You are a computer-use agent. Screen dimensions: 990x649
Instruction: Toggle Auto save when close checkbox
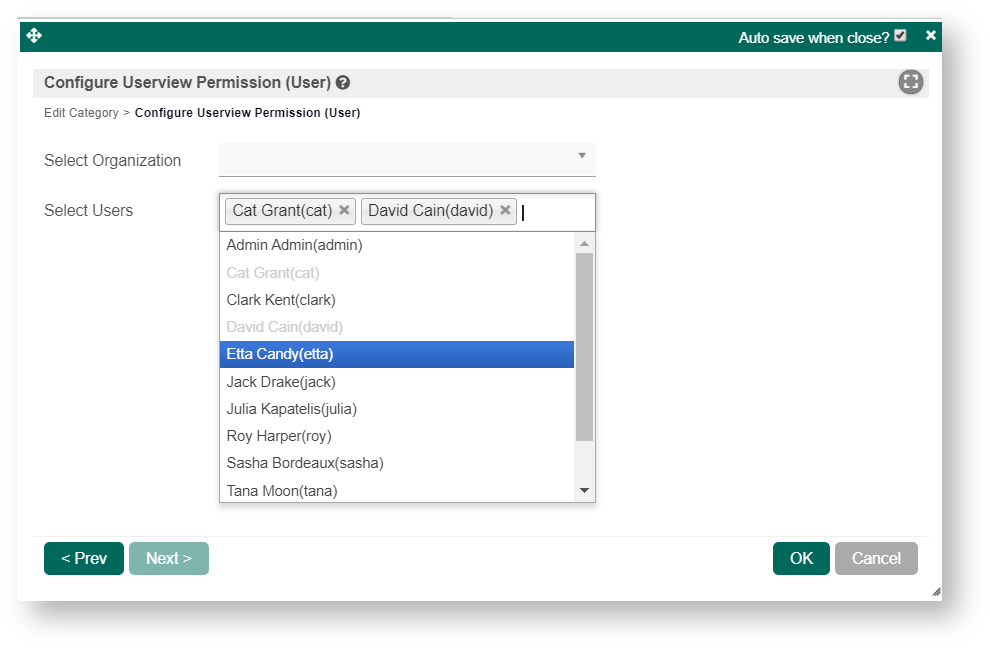[x=900, y=36]
